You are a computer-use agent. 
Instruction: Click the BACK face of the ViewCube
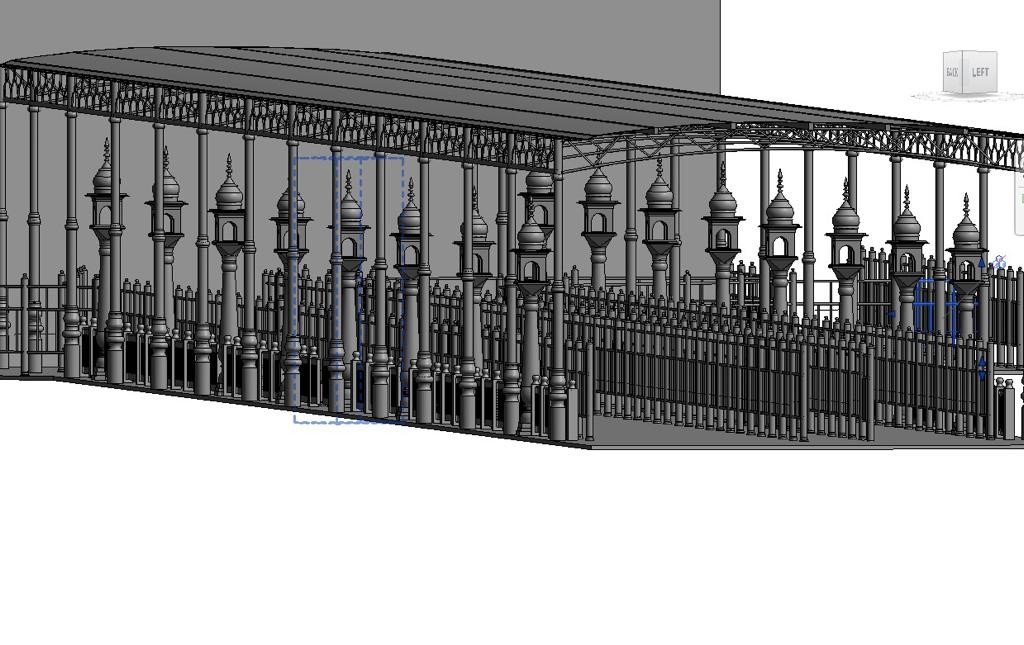(x=952, y=73)
